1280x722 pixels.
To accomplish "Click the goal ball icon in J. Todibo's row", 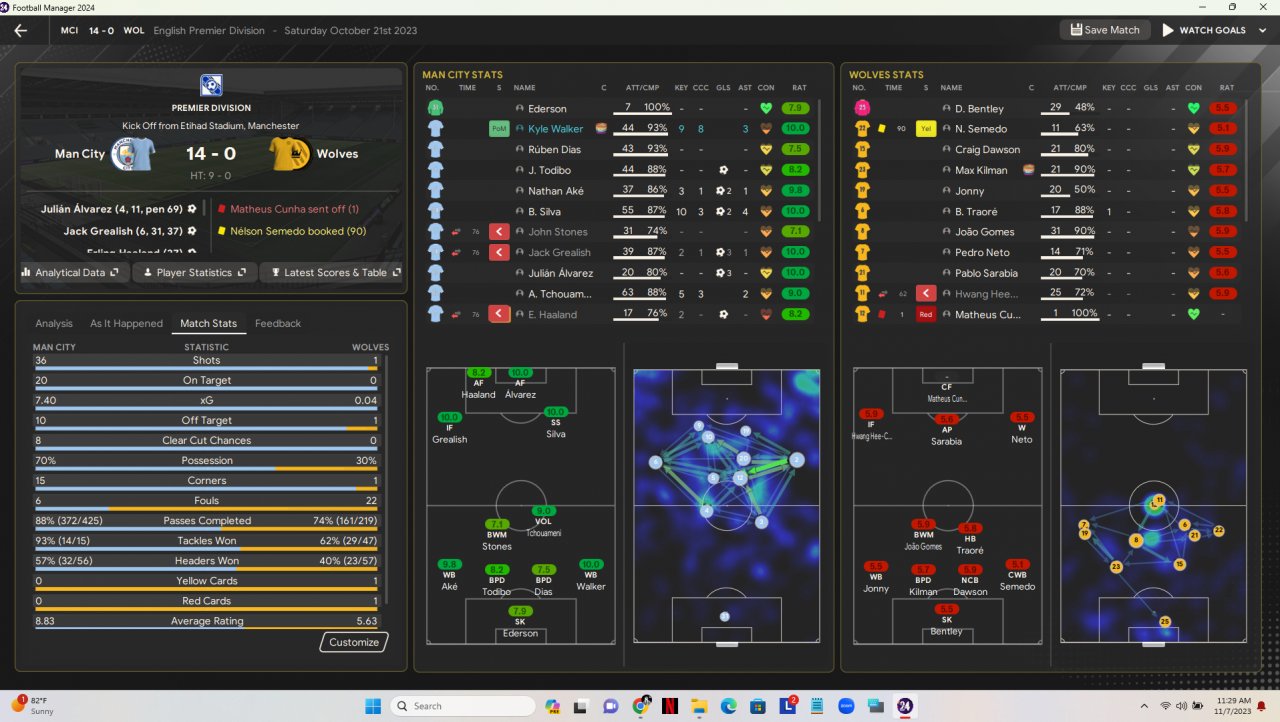I will pos(722,170).
